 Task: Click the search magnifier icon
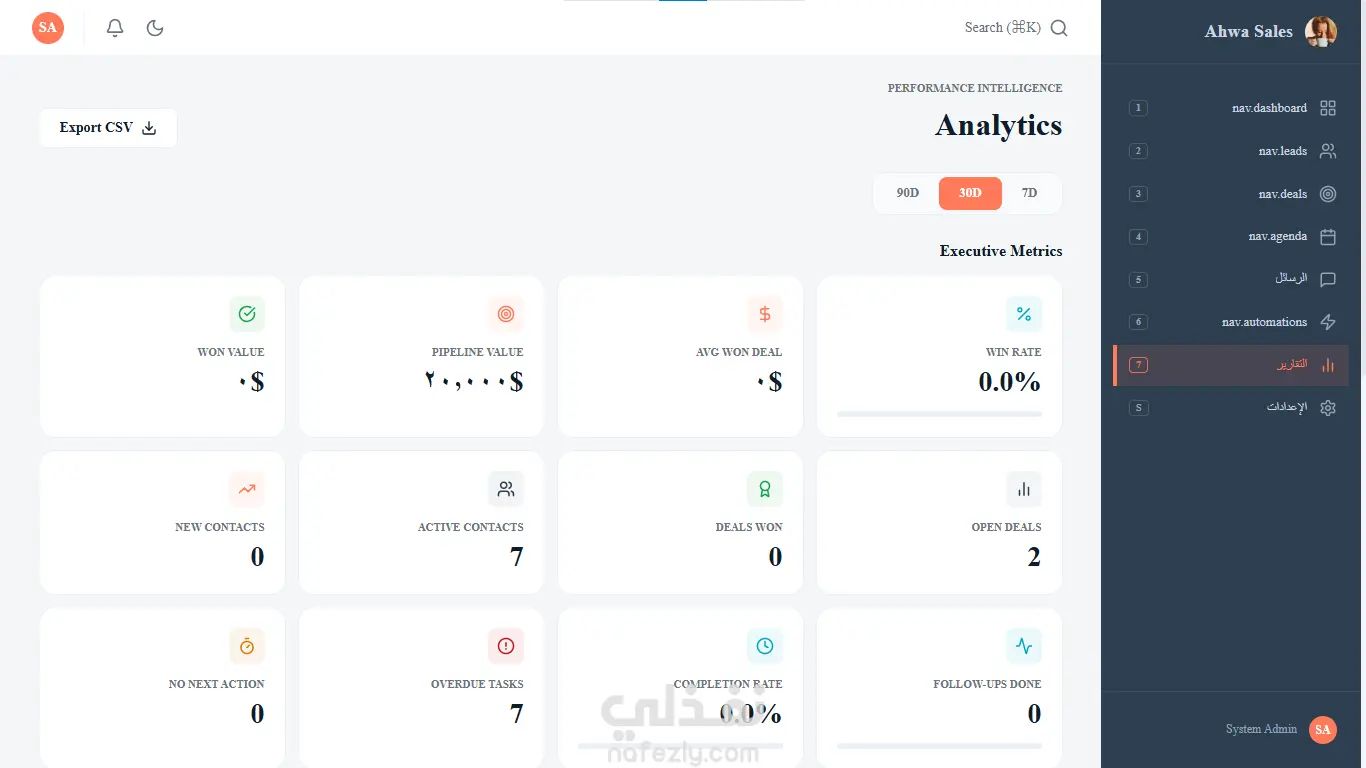(x=1059, y=28)
